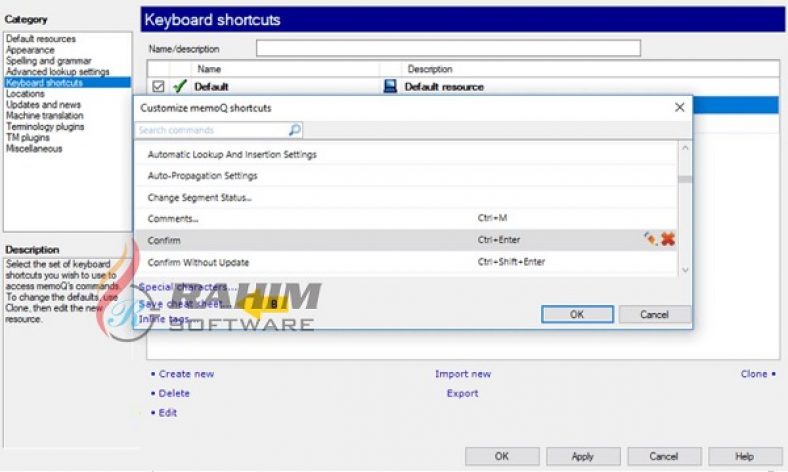Open the Locations category

[25, 94]
